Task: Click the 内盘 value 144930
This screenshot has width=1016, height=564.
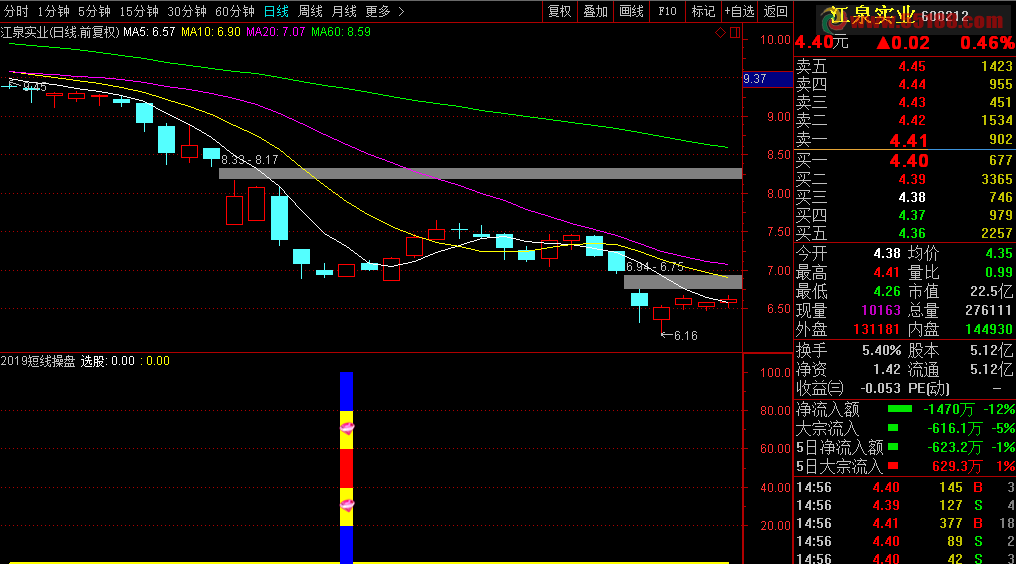Action: [x=989, y=329]
